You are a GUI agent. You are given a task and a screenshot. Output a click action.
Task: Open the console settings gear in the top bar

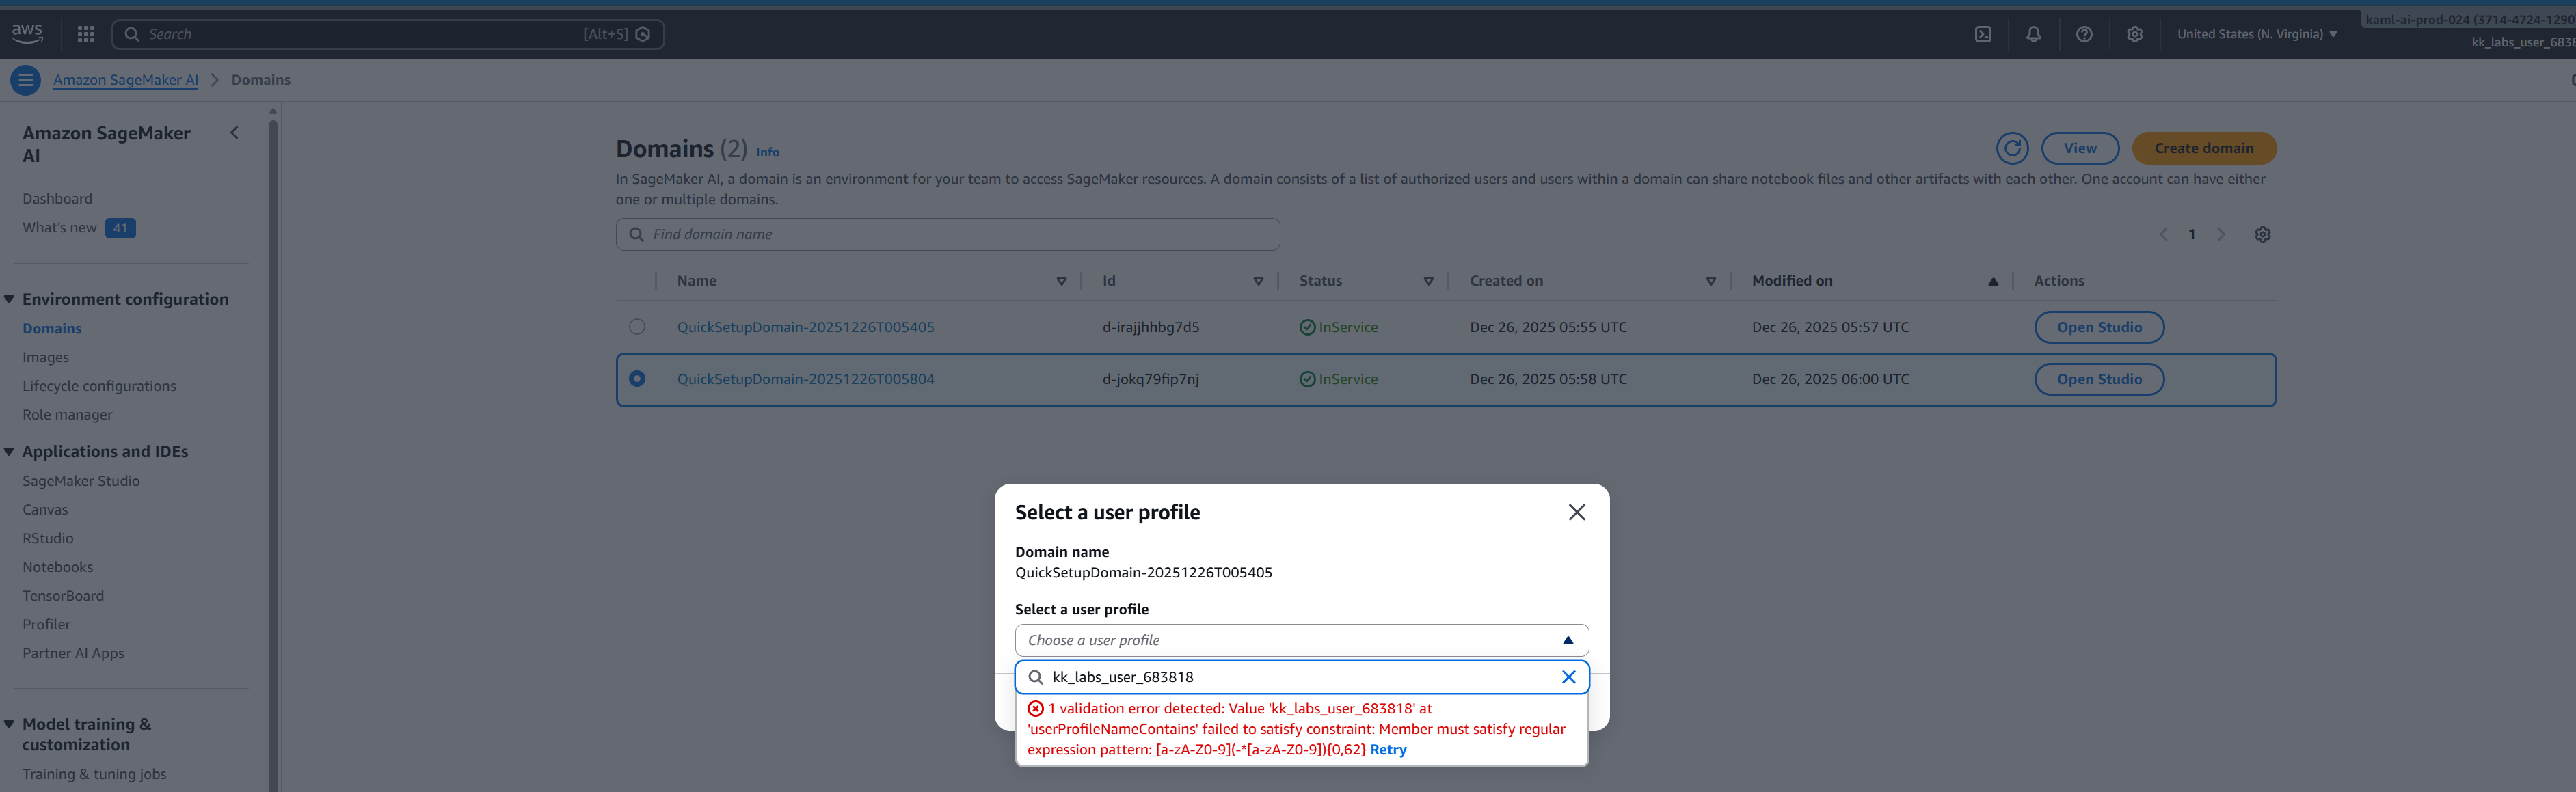tap(2134, 34)
